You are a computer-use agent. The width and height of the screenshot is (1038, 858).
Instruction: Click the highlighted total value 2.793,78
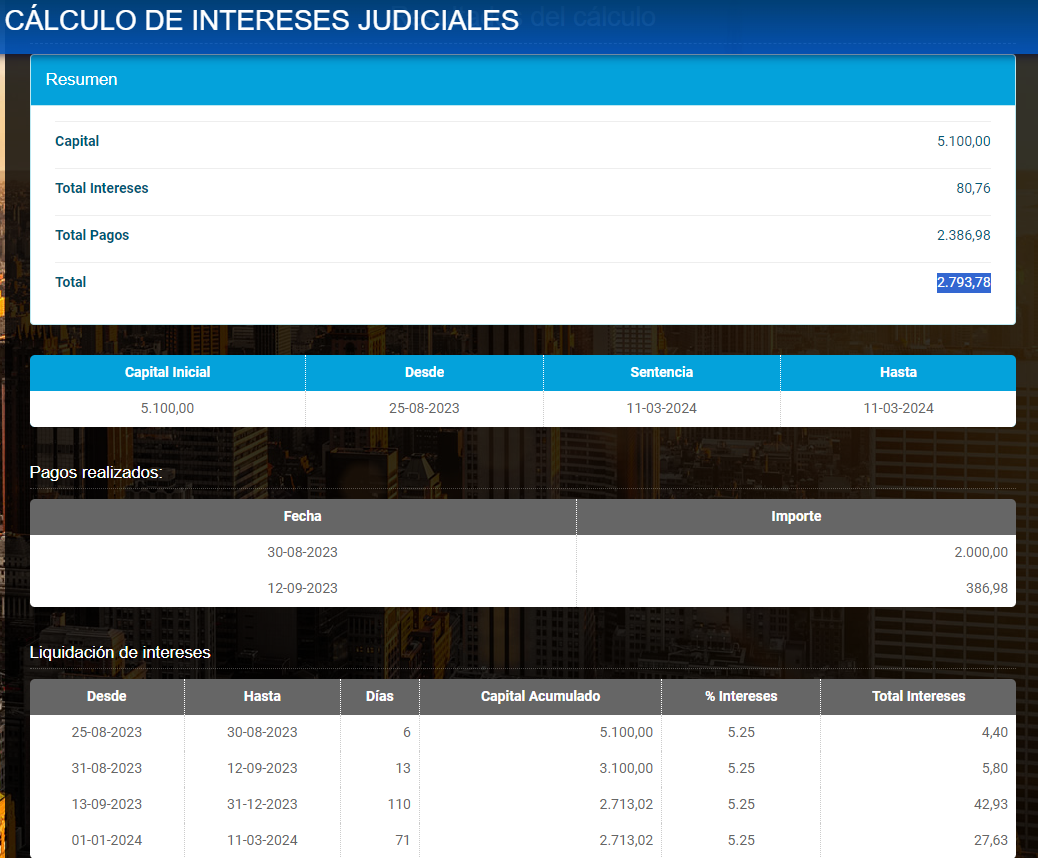(x=963, y=282)
